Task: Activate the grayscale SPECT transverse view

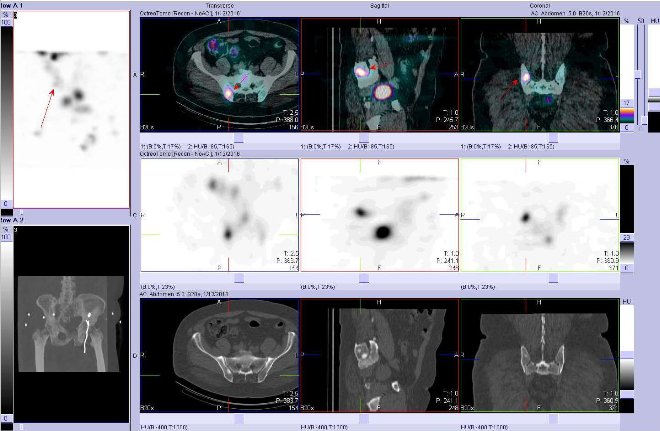Action: point(220,215)
